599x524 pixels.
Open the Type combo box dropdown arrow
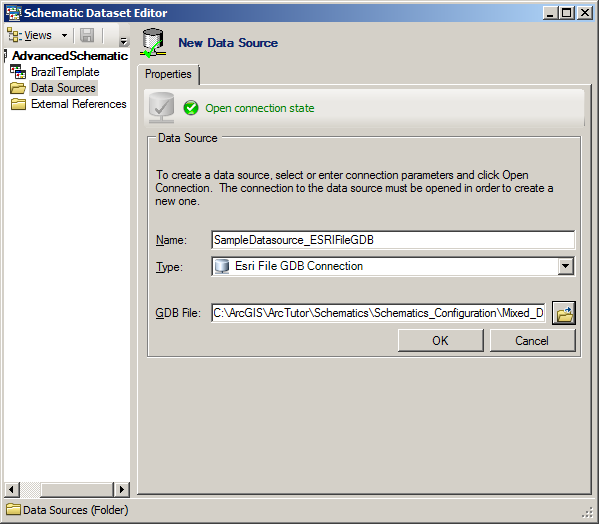click(x=565, y=266)
